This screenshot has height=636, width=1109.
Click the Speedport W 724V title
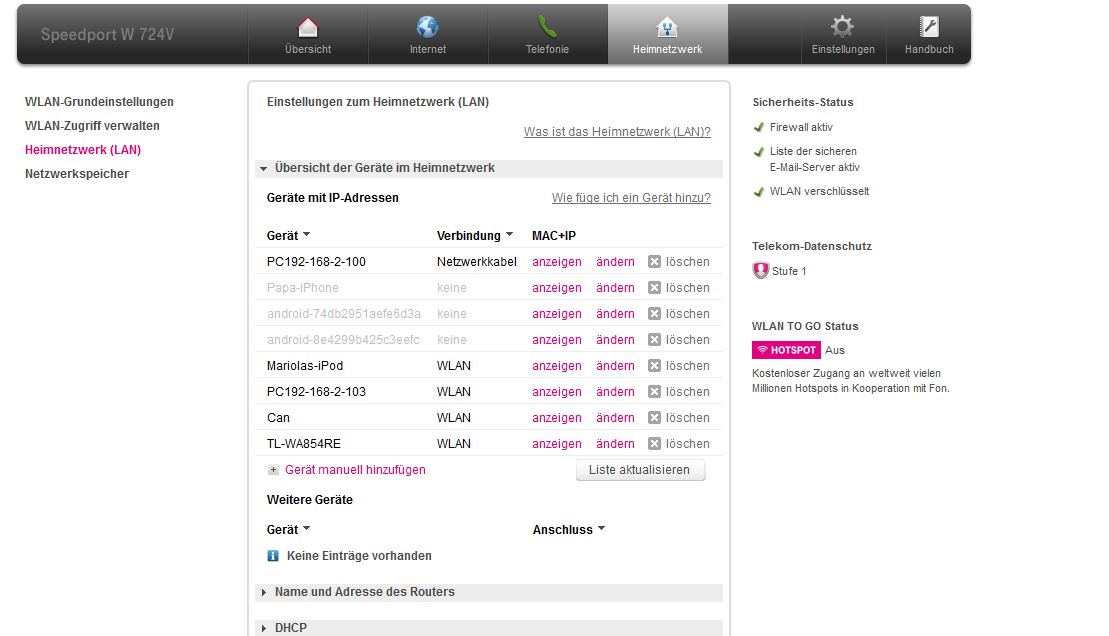[x=108, y=35]
